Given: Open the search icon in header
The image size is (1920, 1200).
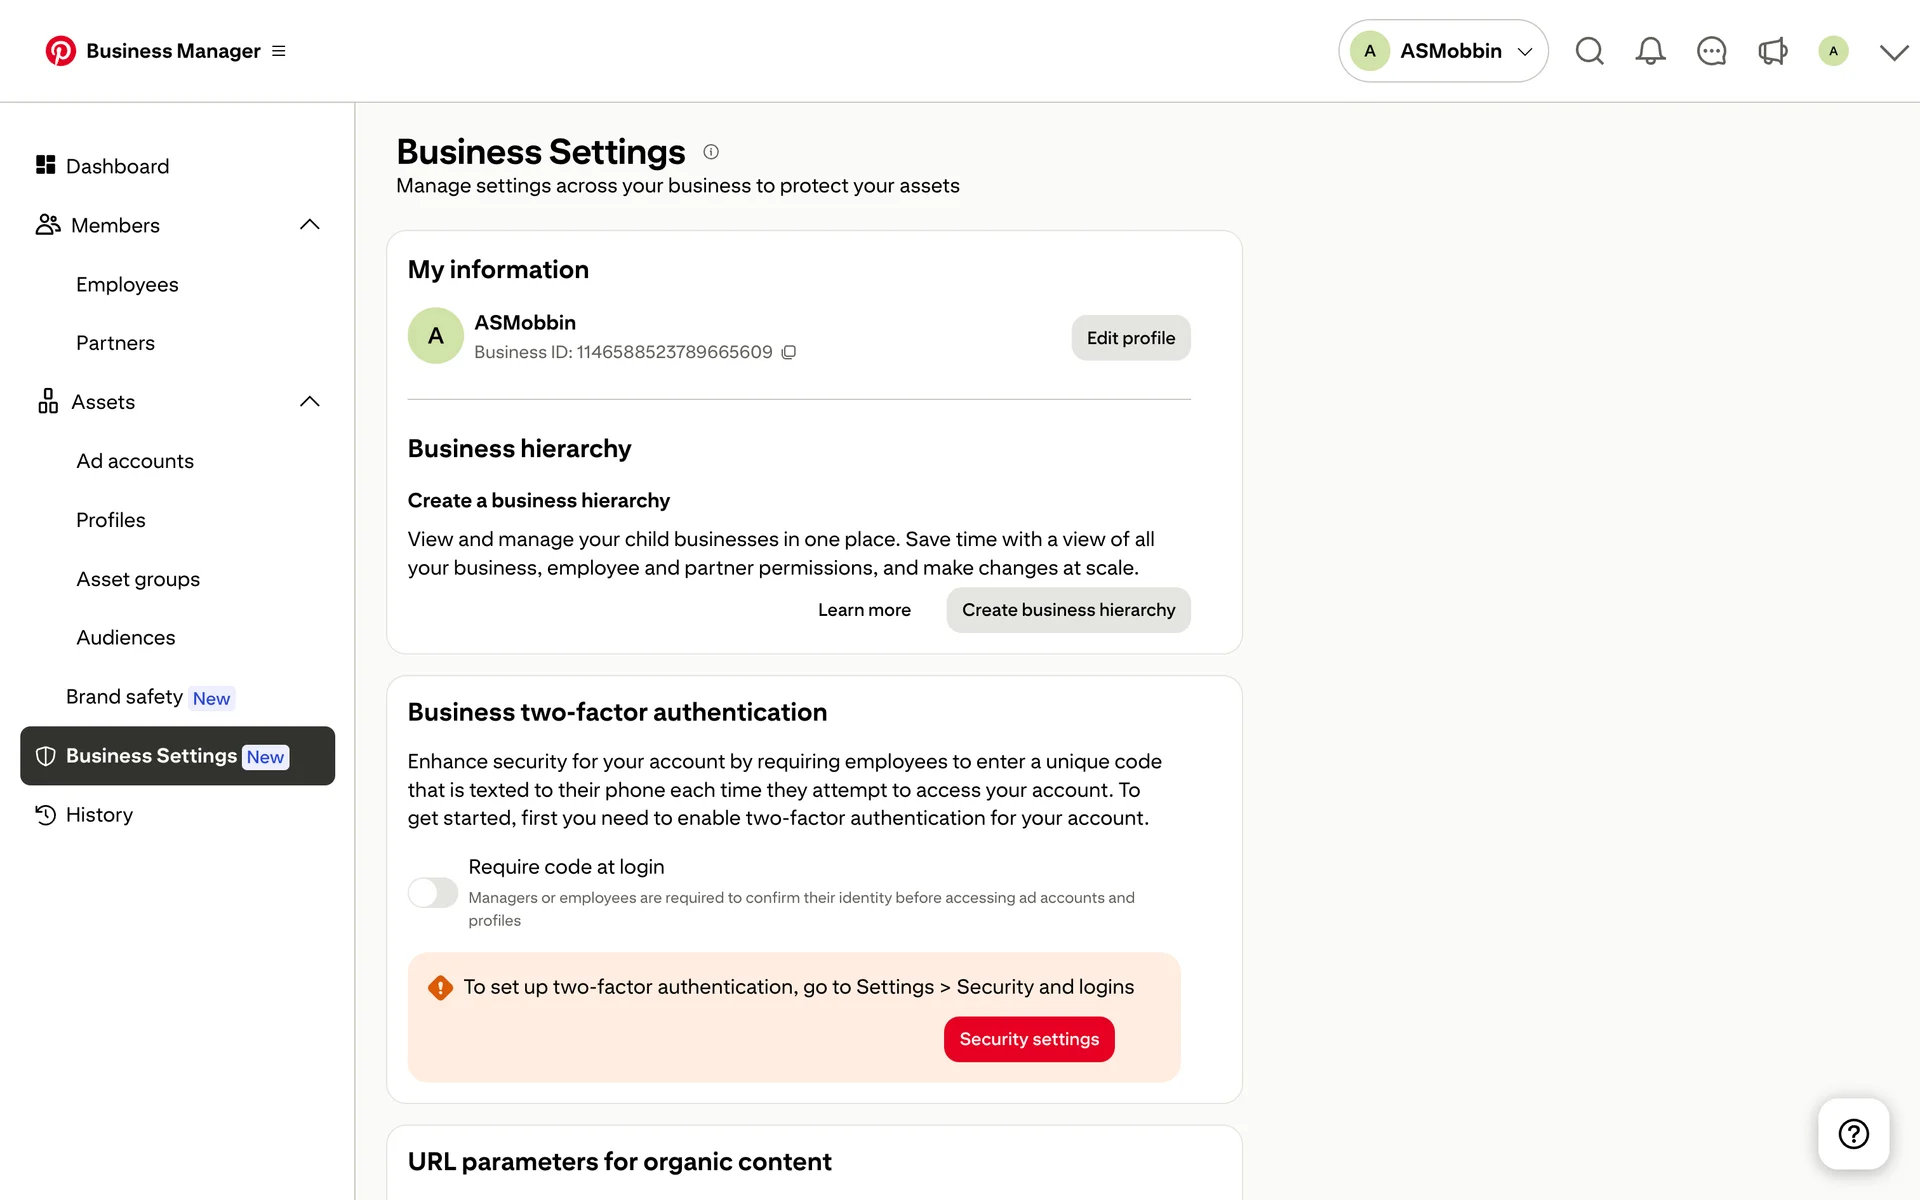Looking at the screenshot, I should tap(1589, 51).
